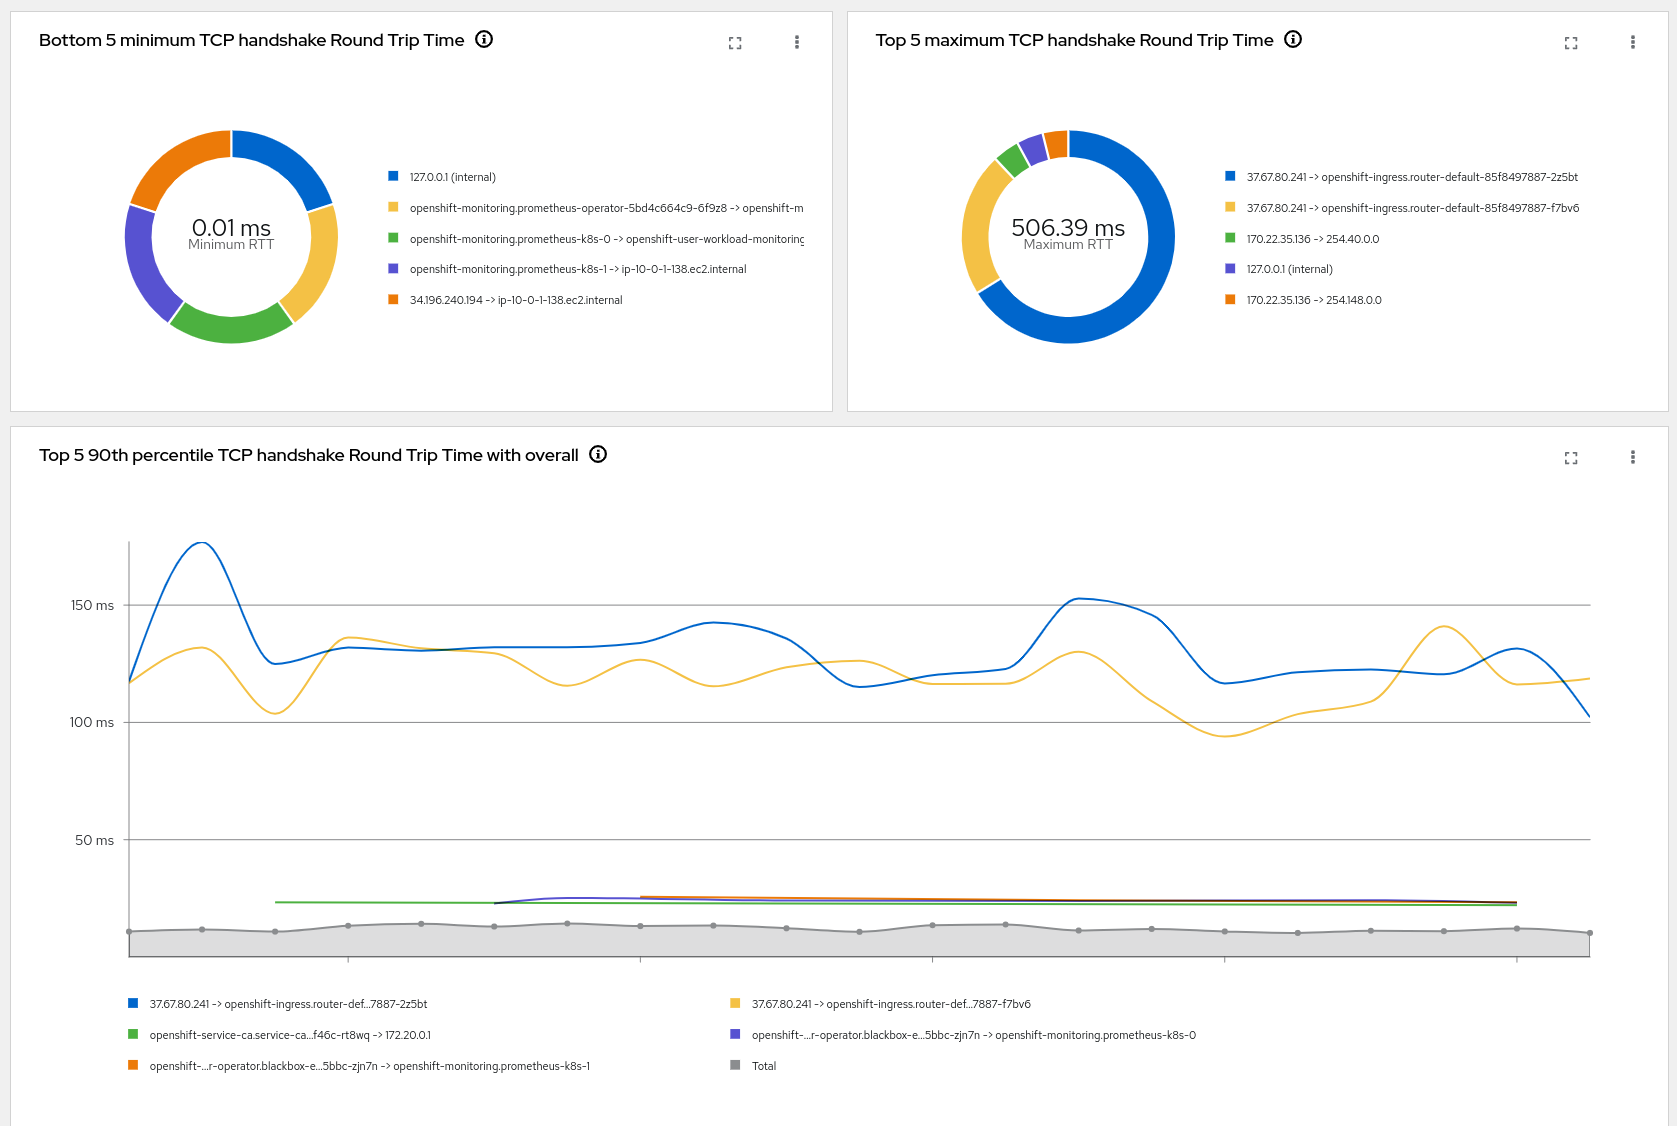Viewport: 1677px width, 1126px height.
Task: Toggle yellow '...def...7887-f7bv6' series in line chart legend
Action: click(735, 1003)
